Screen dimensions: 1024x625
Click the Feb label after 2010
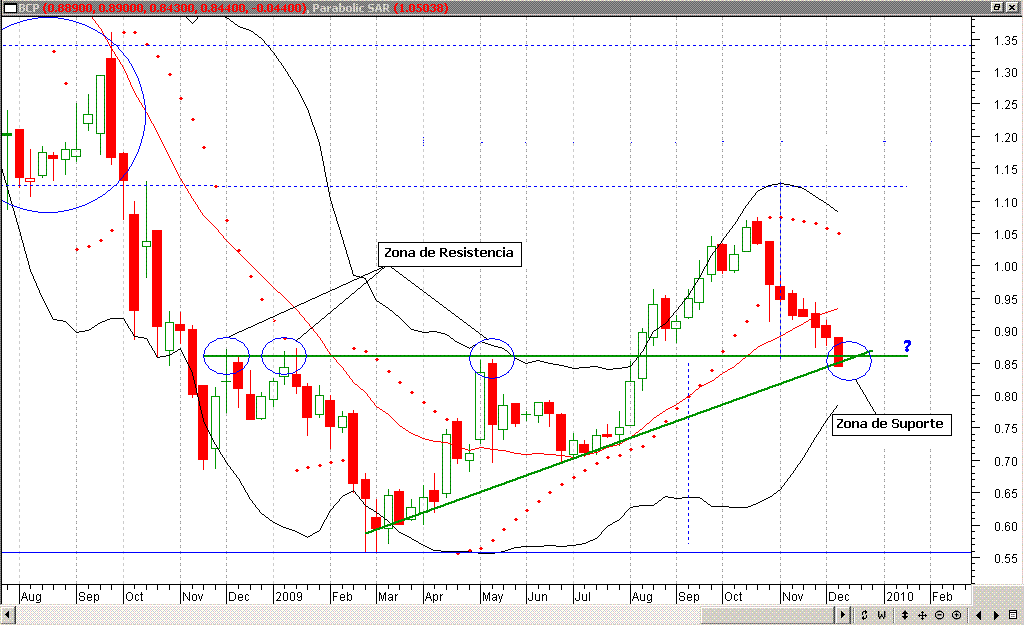coord(942,597)
